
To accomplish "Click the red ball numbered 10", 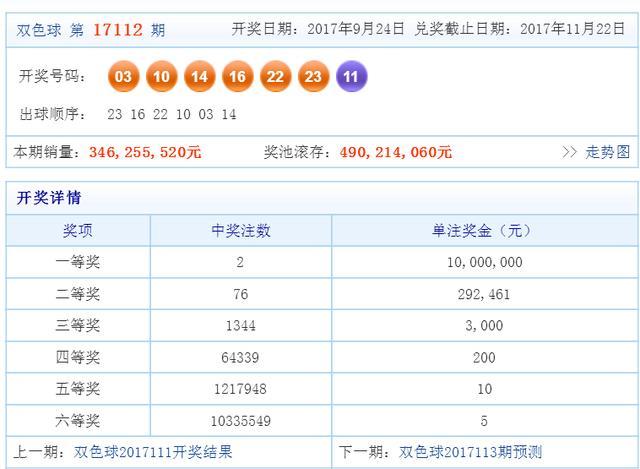I will (161, 76).
